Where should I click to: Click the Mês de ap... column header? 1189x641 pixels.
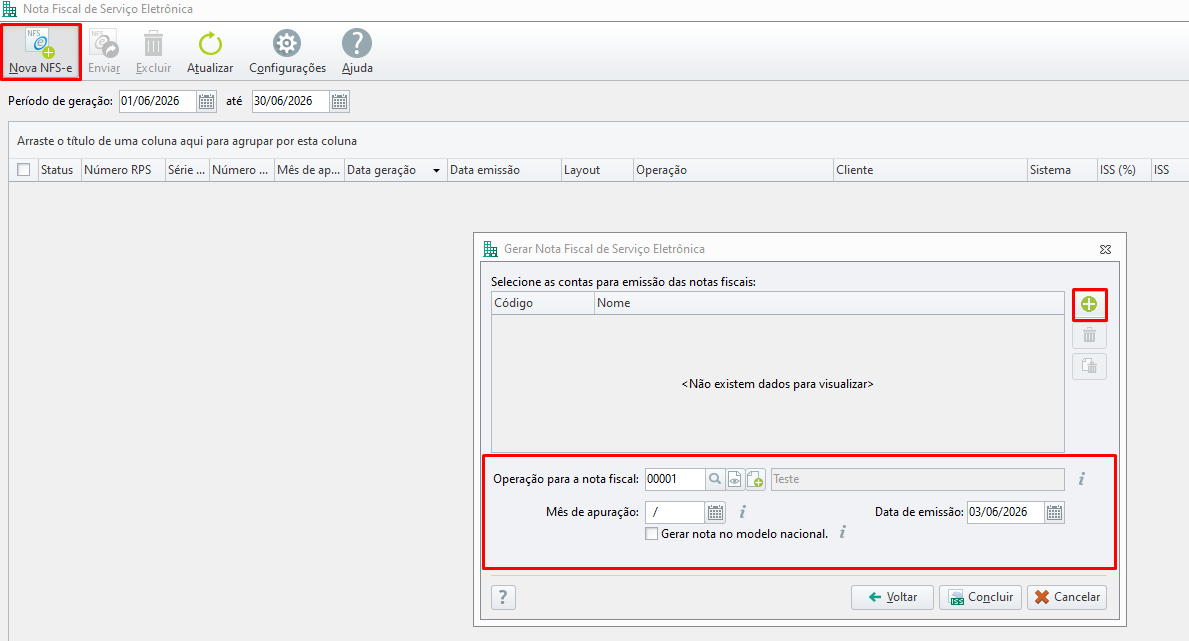click(x=309, y=170)
